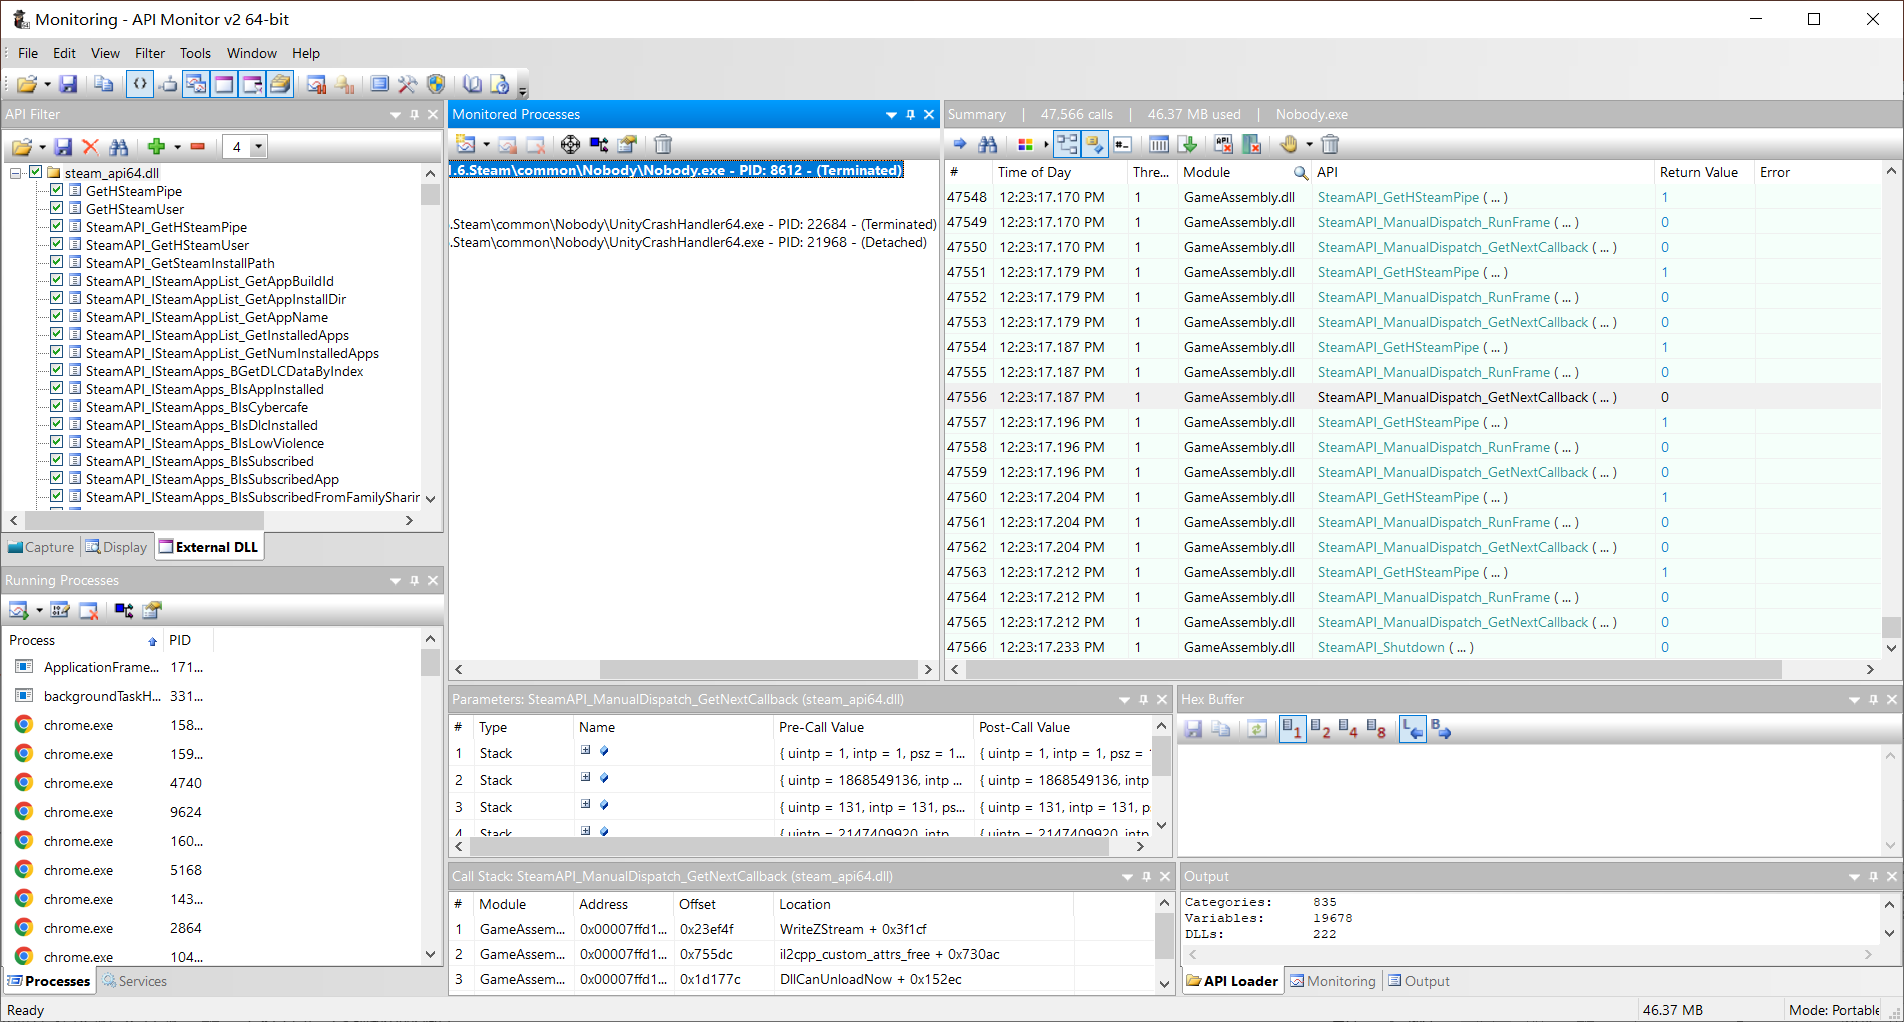The width and height of the screenshot is (1904, 1022).
Task: Select the UnityCrashHandler64.exe PID 22684 entry
Action: (693, 224)
